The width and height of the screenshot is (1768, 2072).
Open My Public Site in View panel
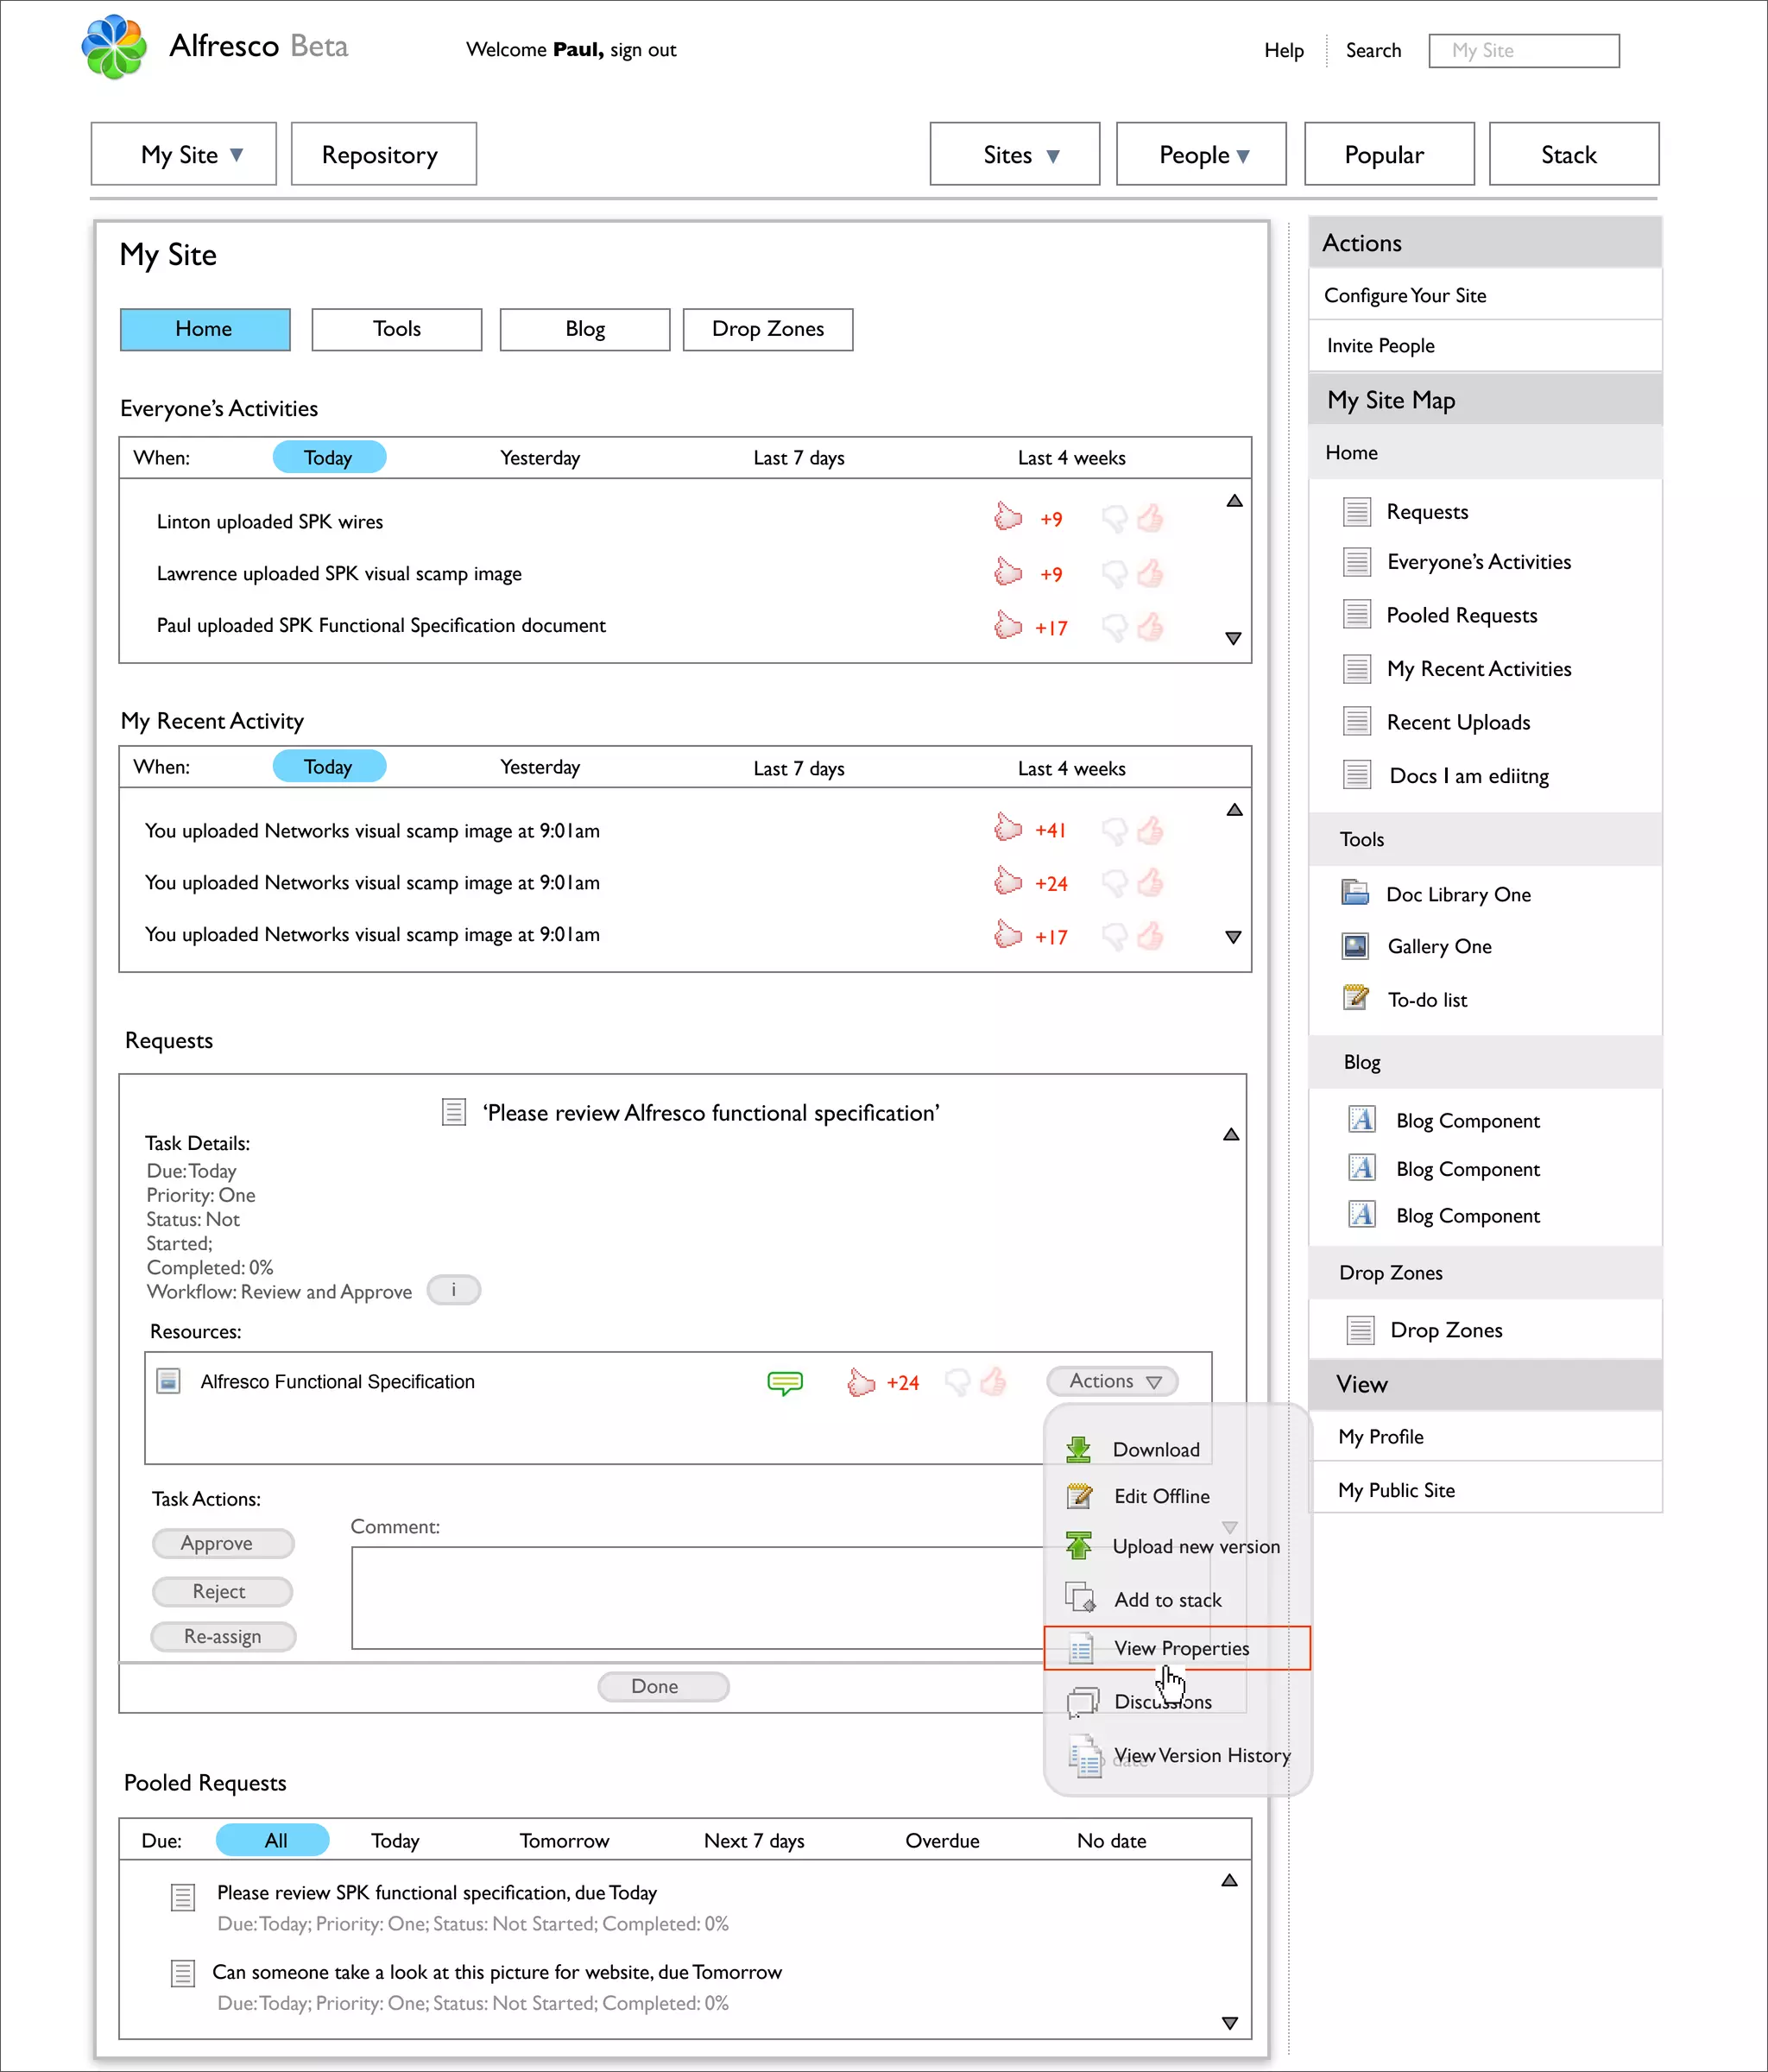click(1485, 1489)
